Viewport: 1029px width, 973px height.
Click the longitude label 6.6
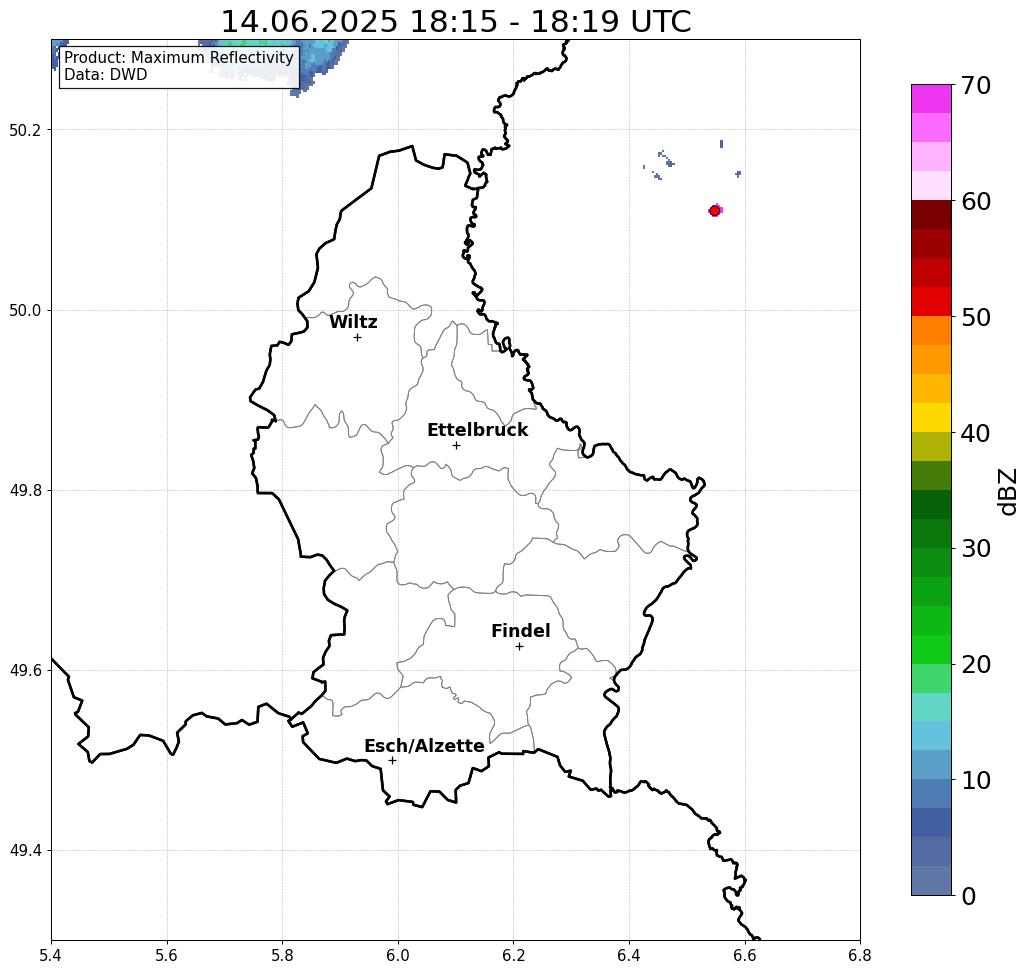[x=745, y=955]
